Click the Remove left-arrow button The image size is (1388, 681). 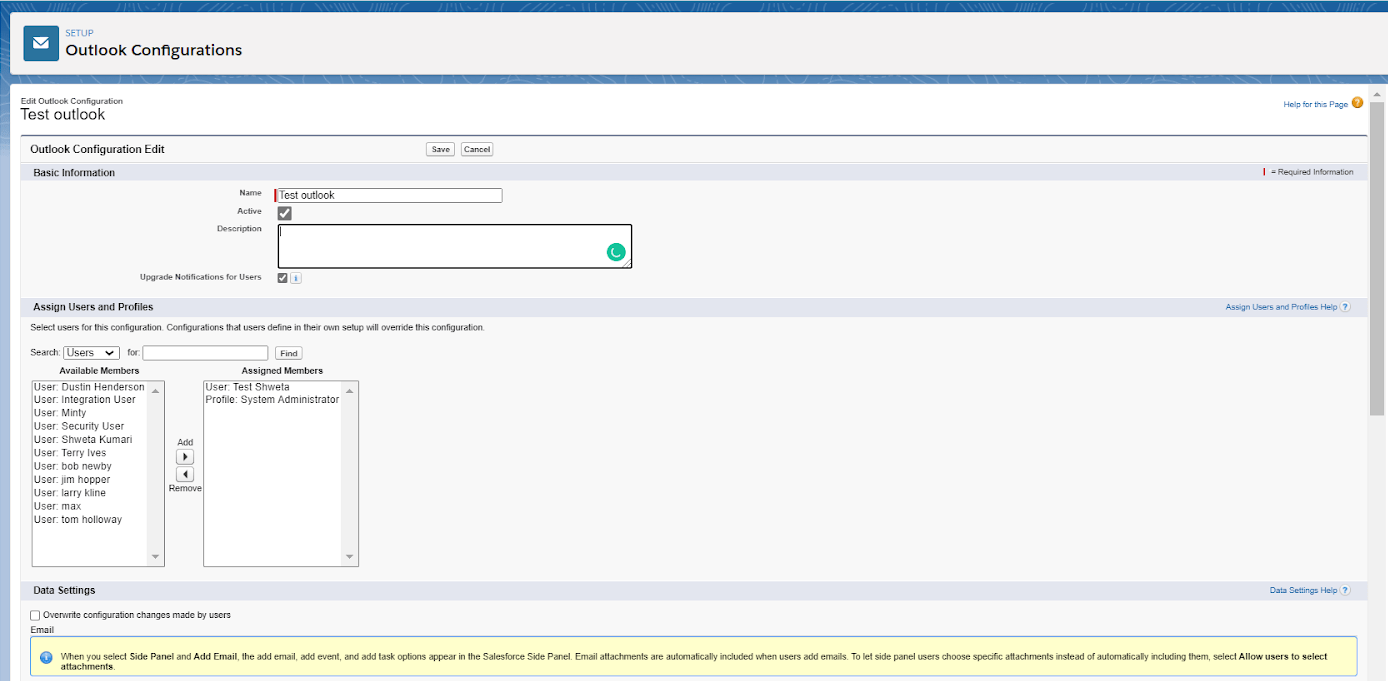[x=185, y=474]
